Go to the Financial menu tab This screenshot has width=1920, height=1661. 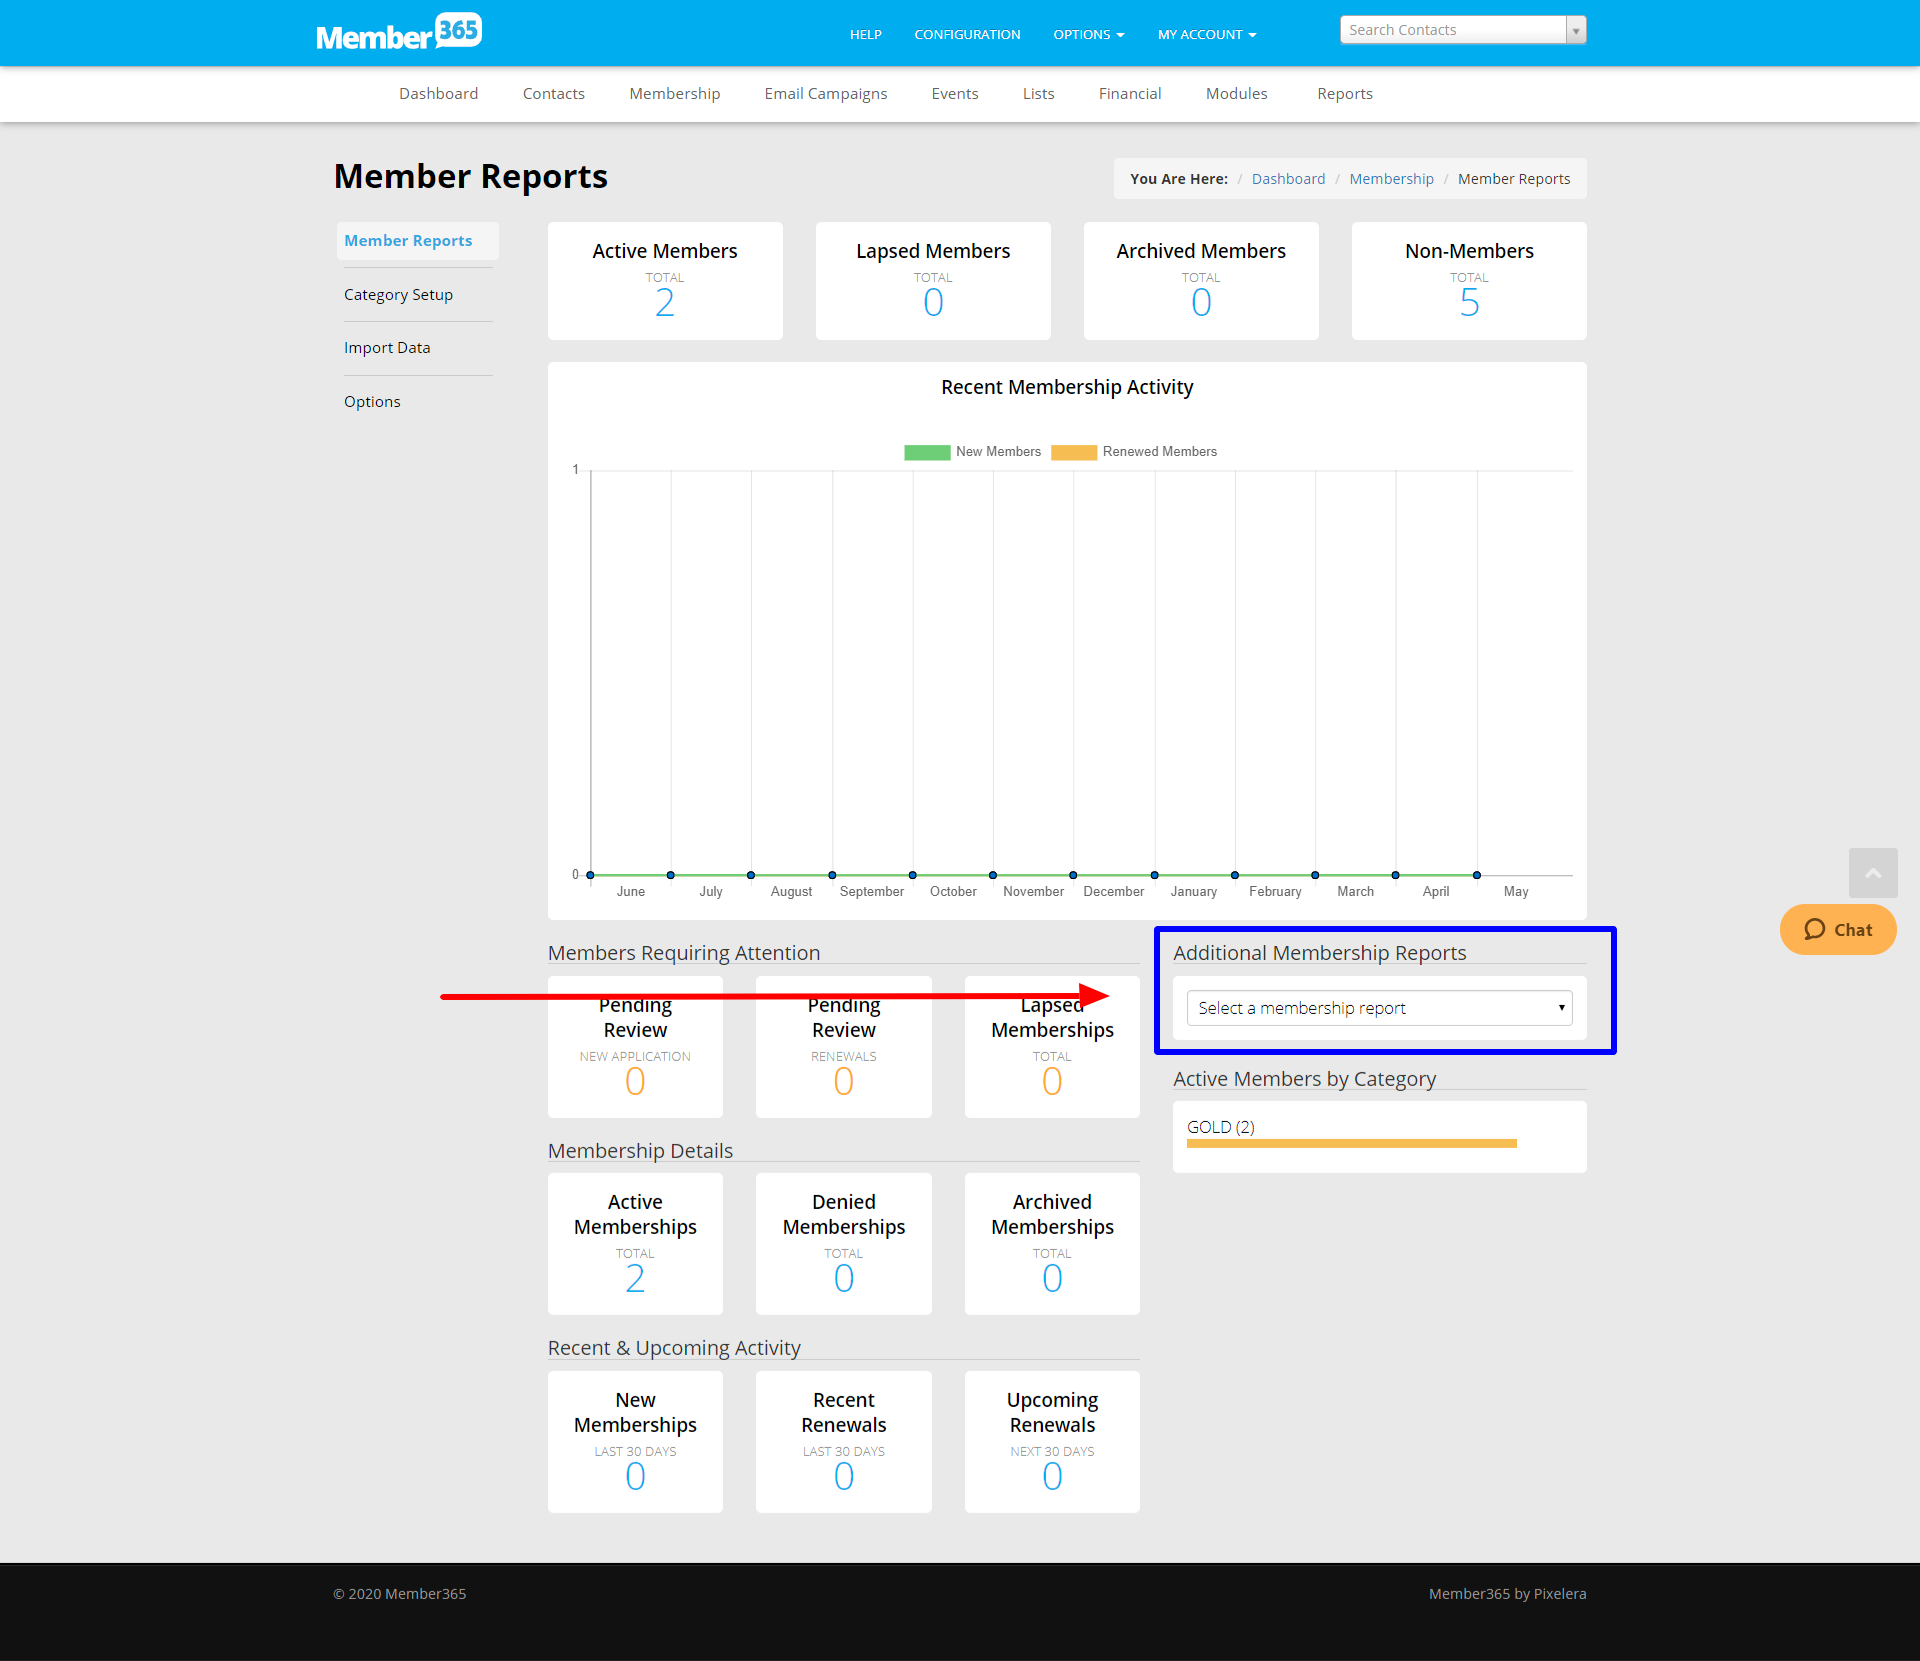pyautogui.click(x=1129, y=94)
